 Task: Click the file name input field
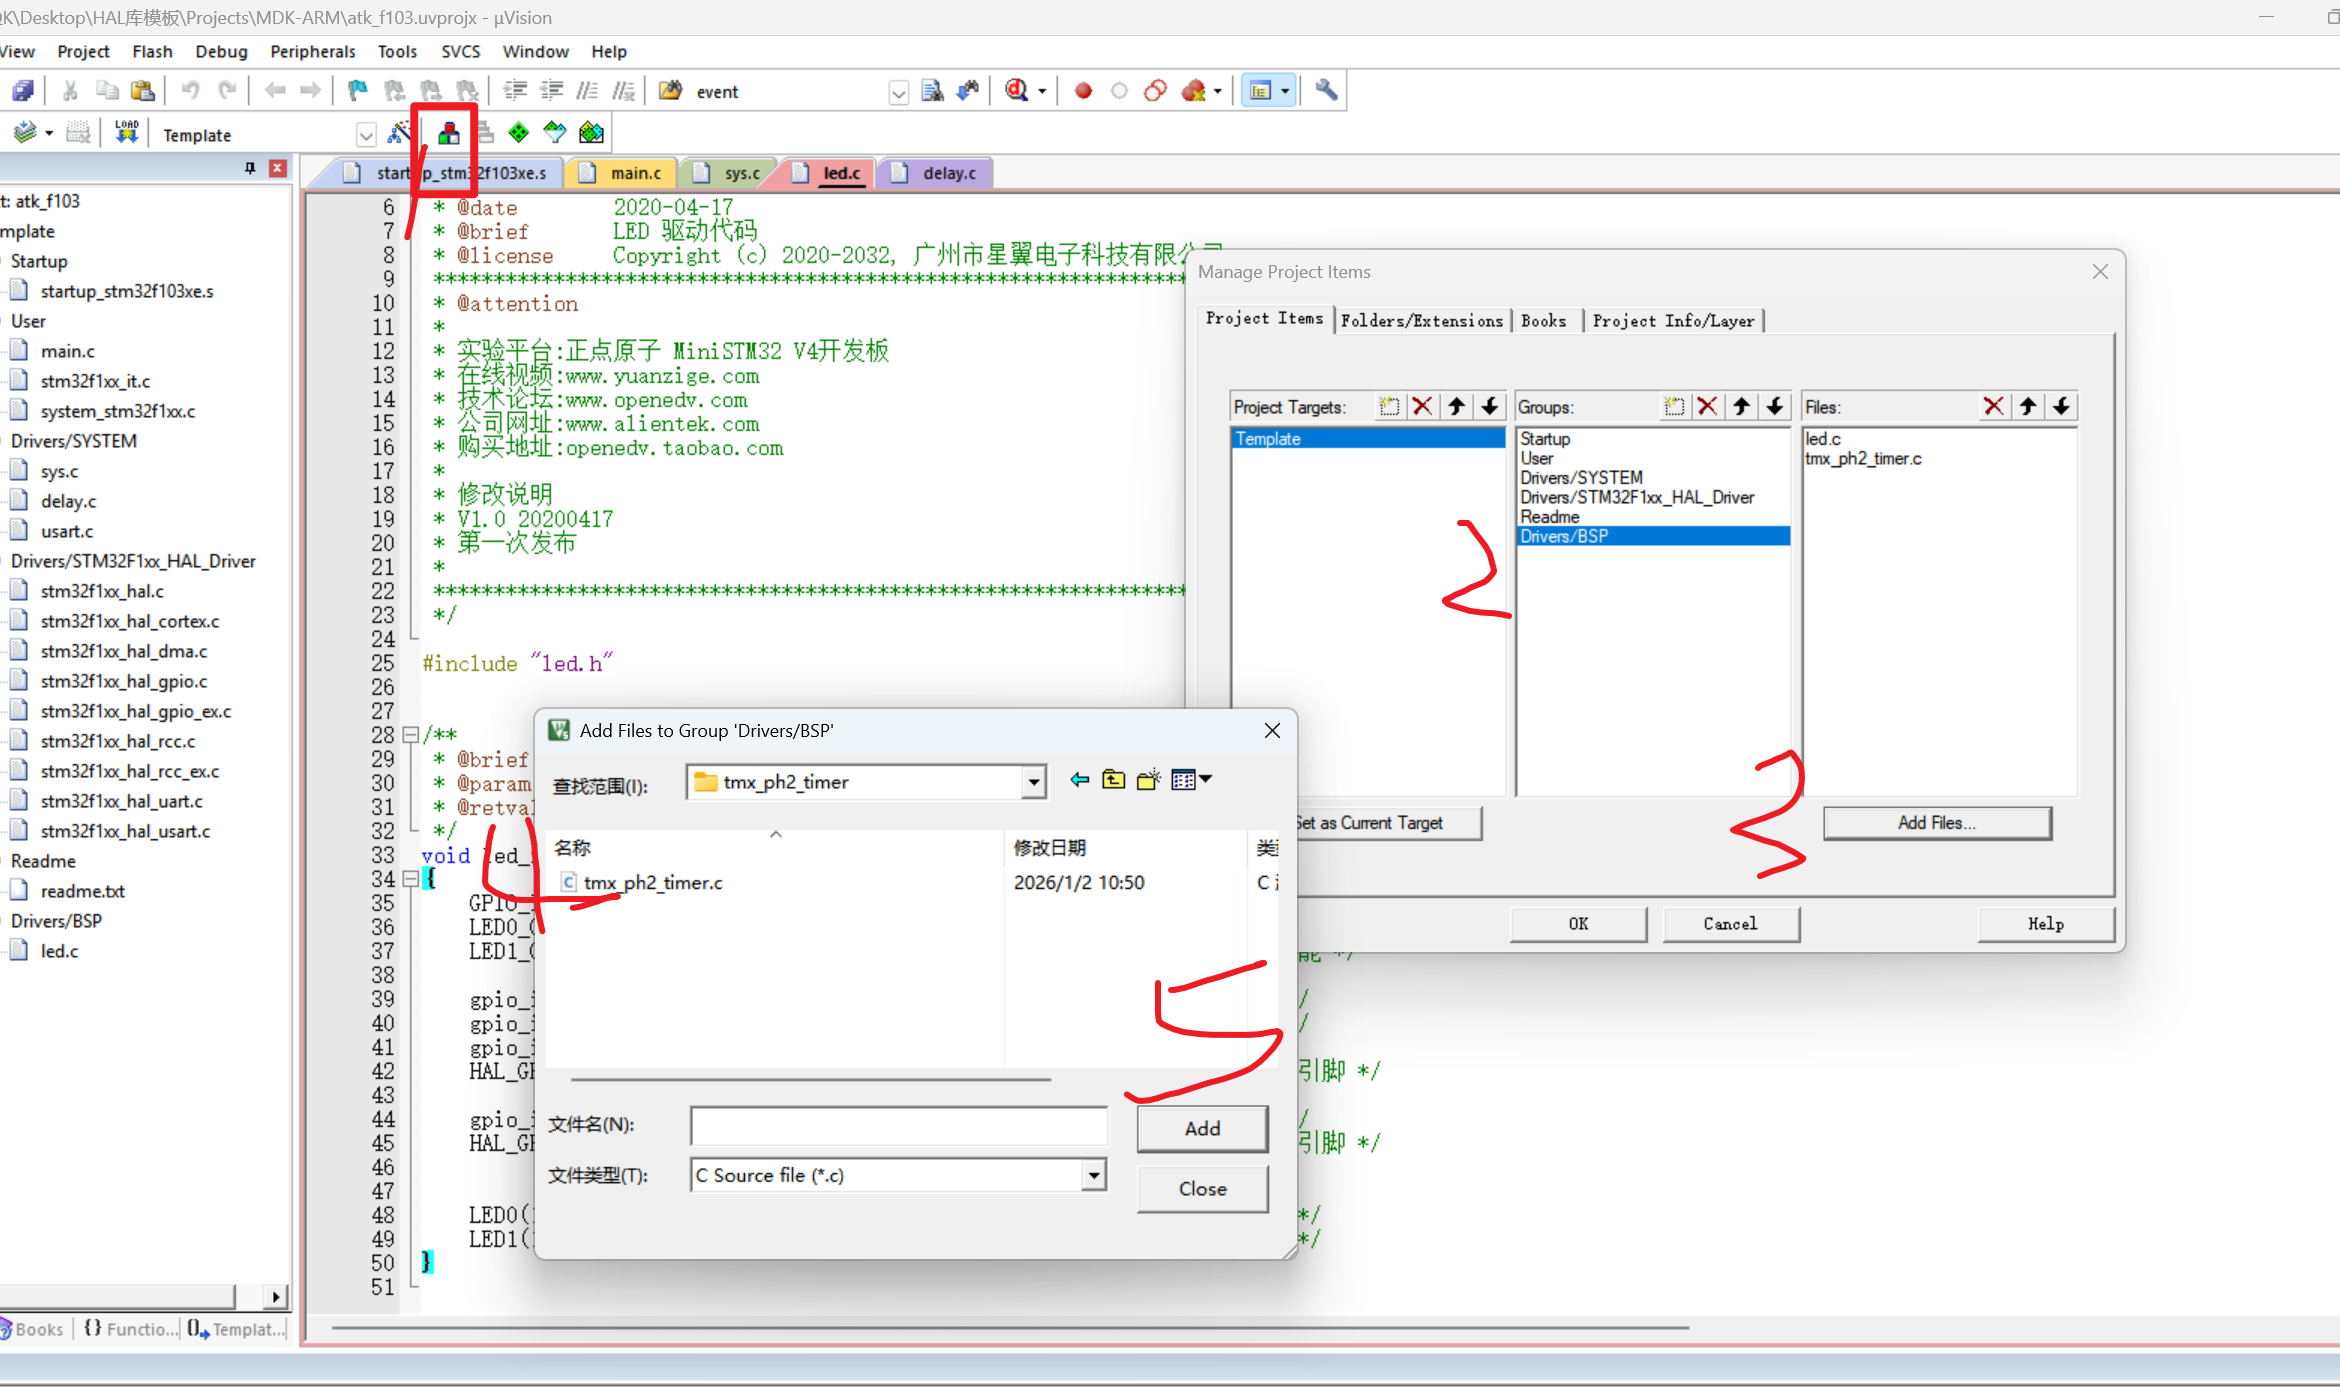(898, 1125)
